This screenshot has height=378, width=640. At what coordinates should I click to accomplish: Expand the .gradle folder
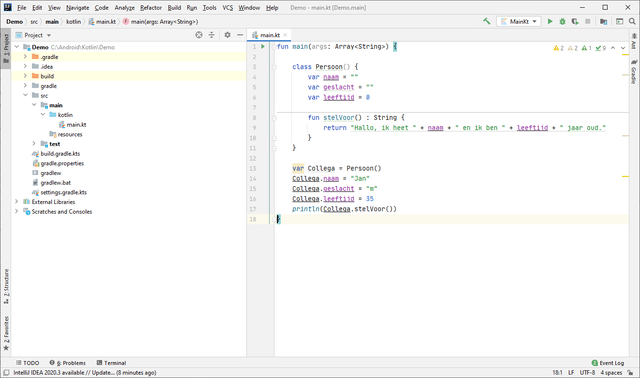coord(25,57)
